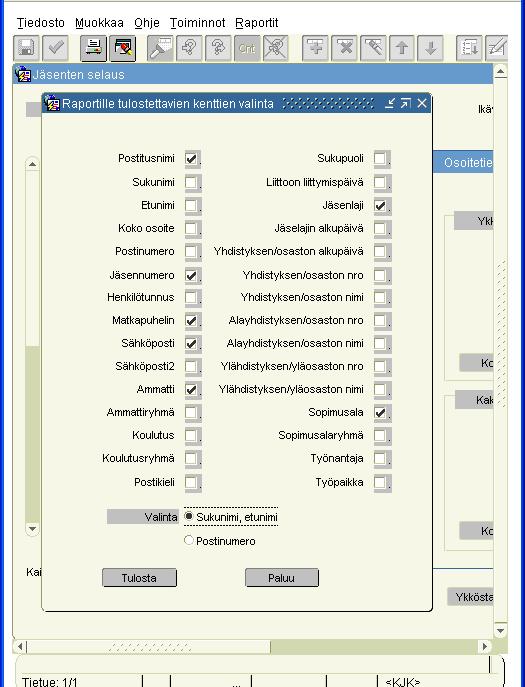The width and height of the screenshot is (525, 687).
Task: Uncheck the Ammatti checkbox
Action: click(192, 390)
